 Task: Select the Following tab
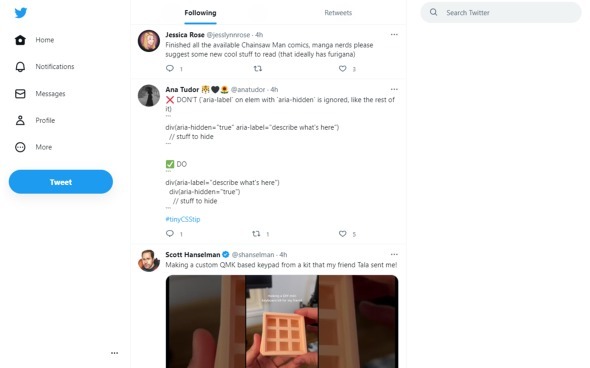click(x=200, y=13)
